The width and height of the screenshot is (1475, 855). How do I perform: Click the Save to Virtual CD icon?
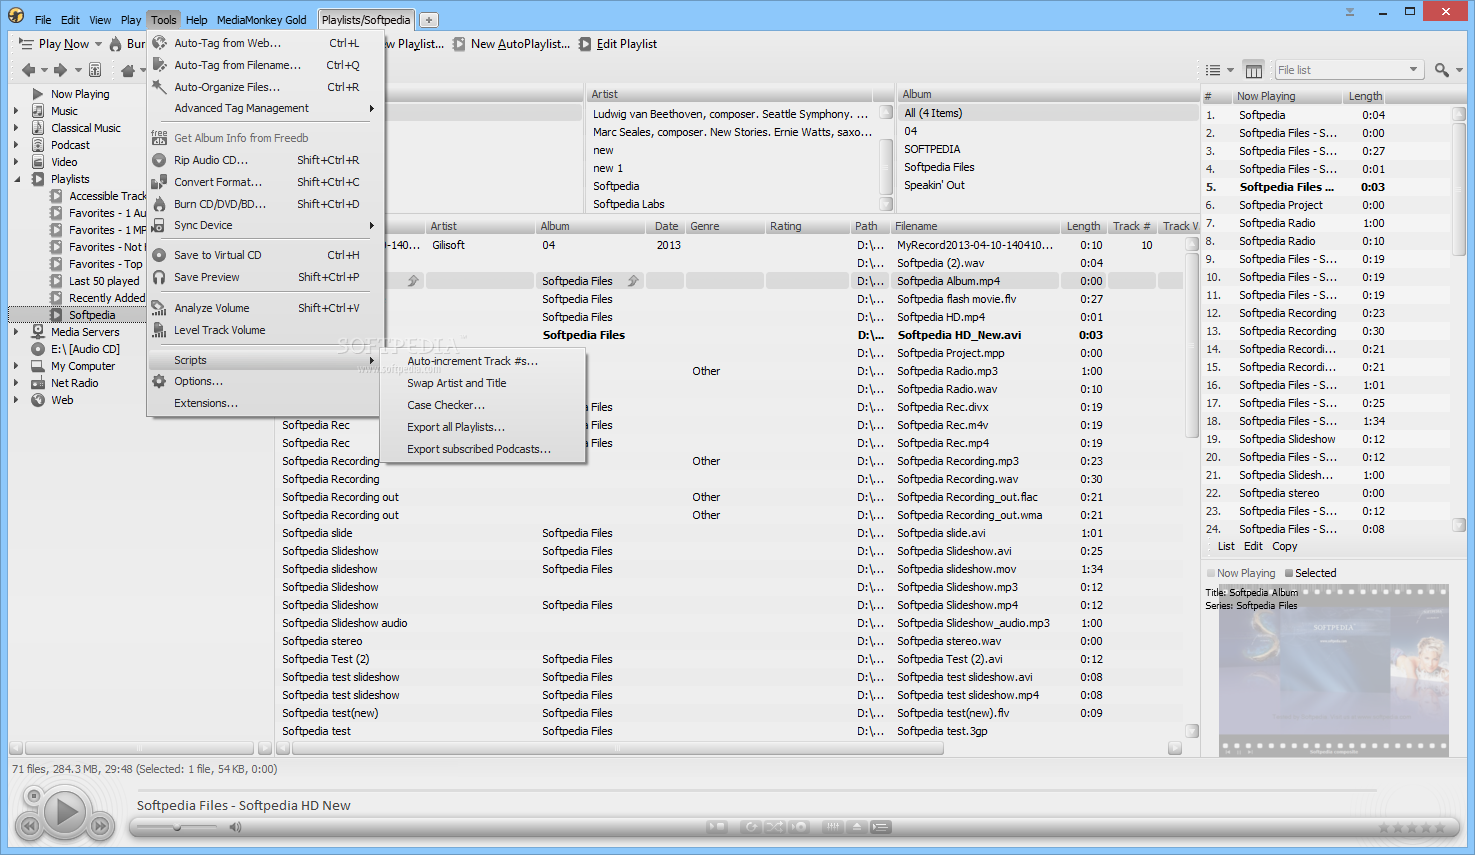[159, 255]
